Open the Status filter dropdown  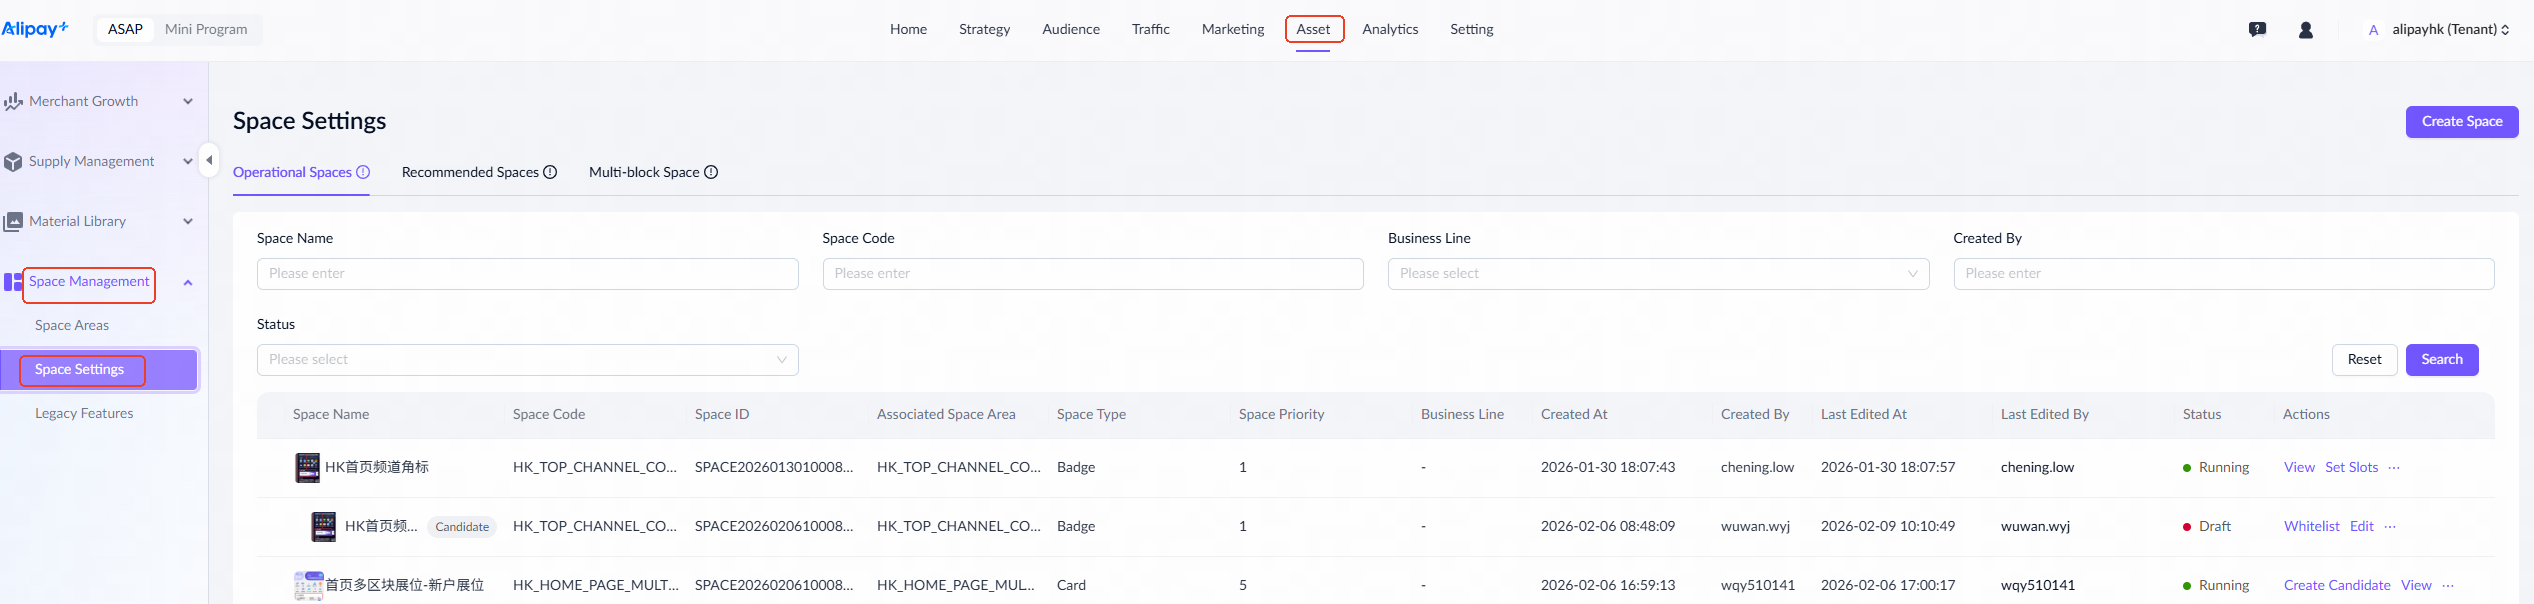click(527, 360)
